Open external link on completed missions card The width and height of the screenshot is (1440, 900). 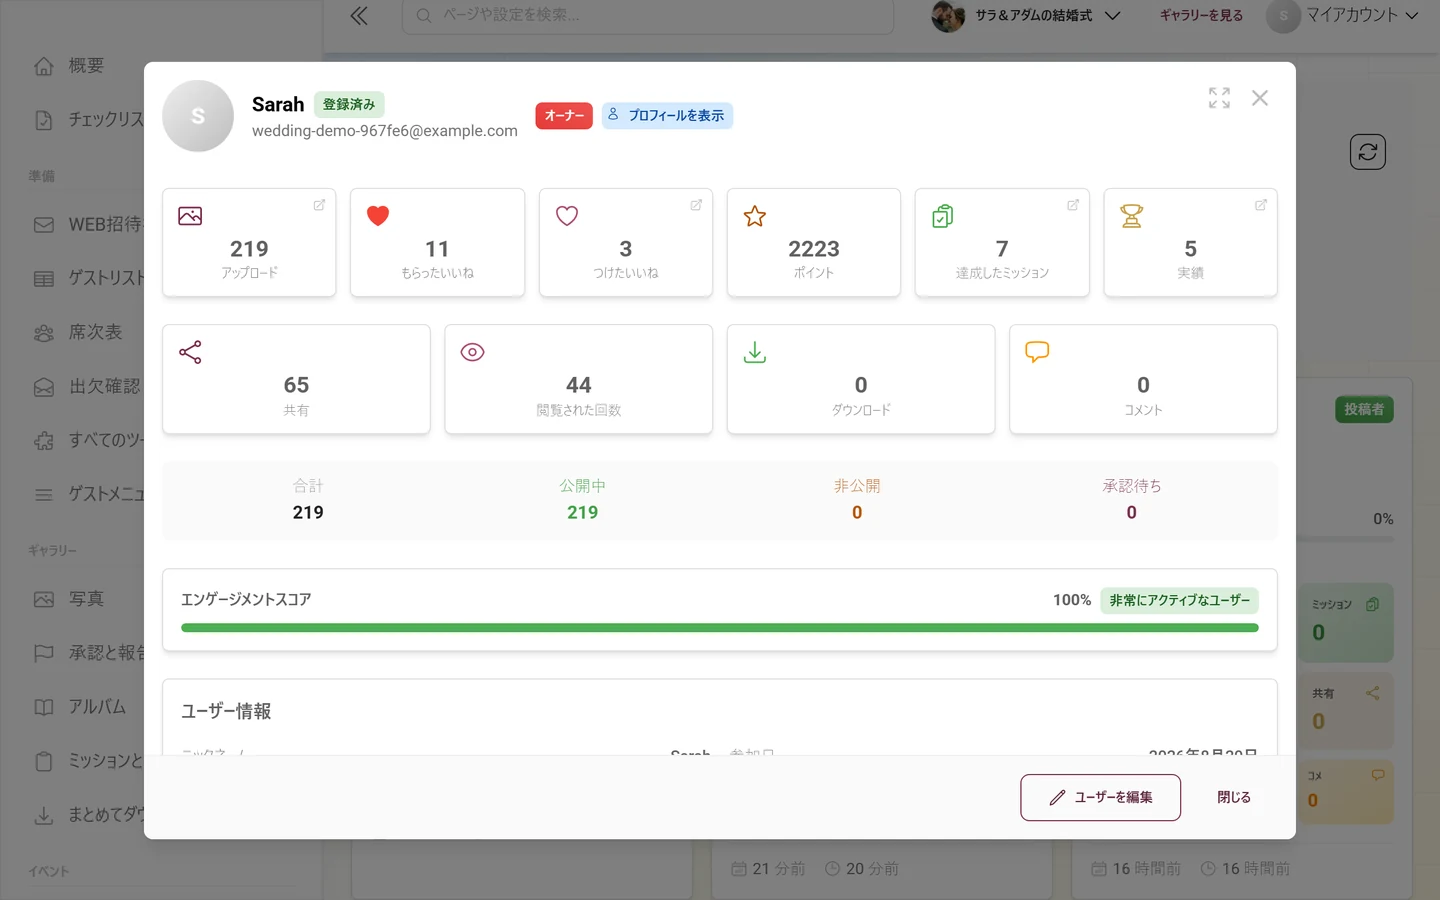[x=1073, y=205]
